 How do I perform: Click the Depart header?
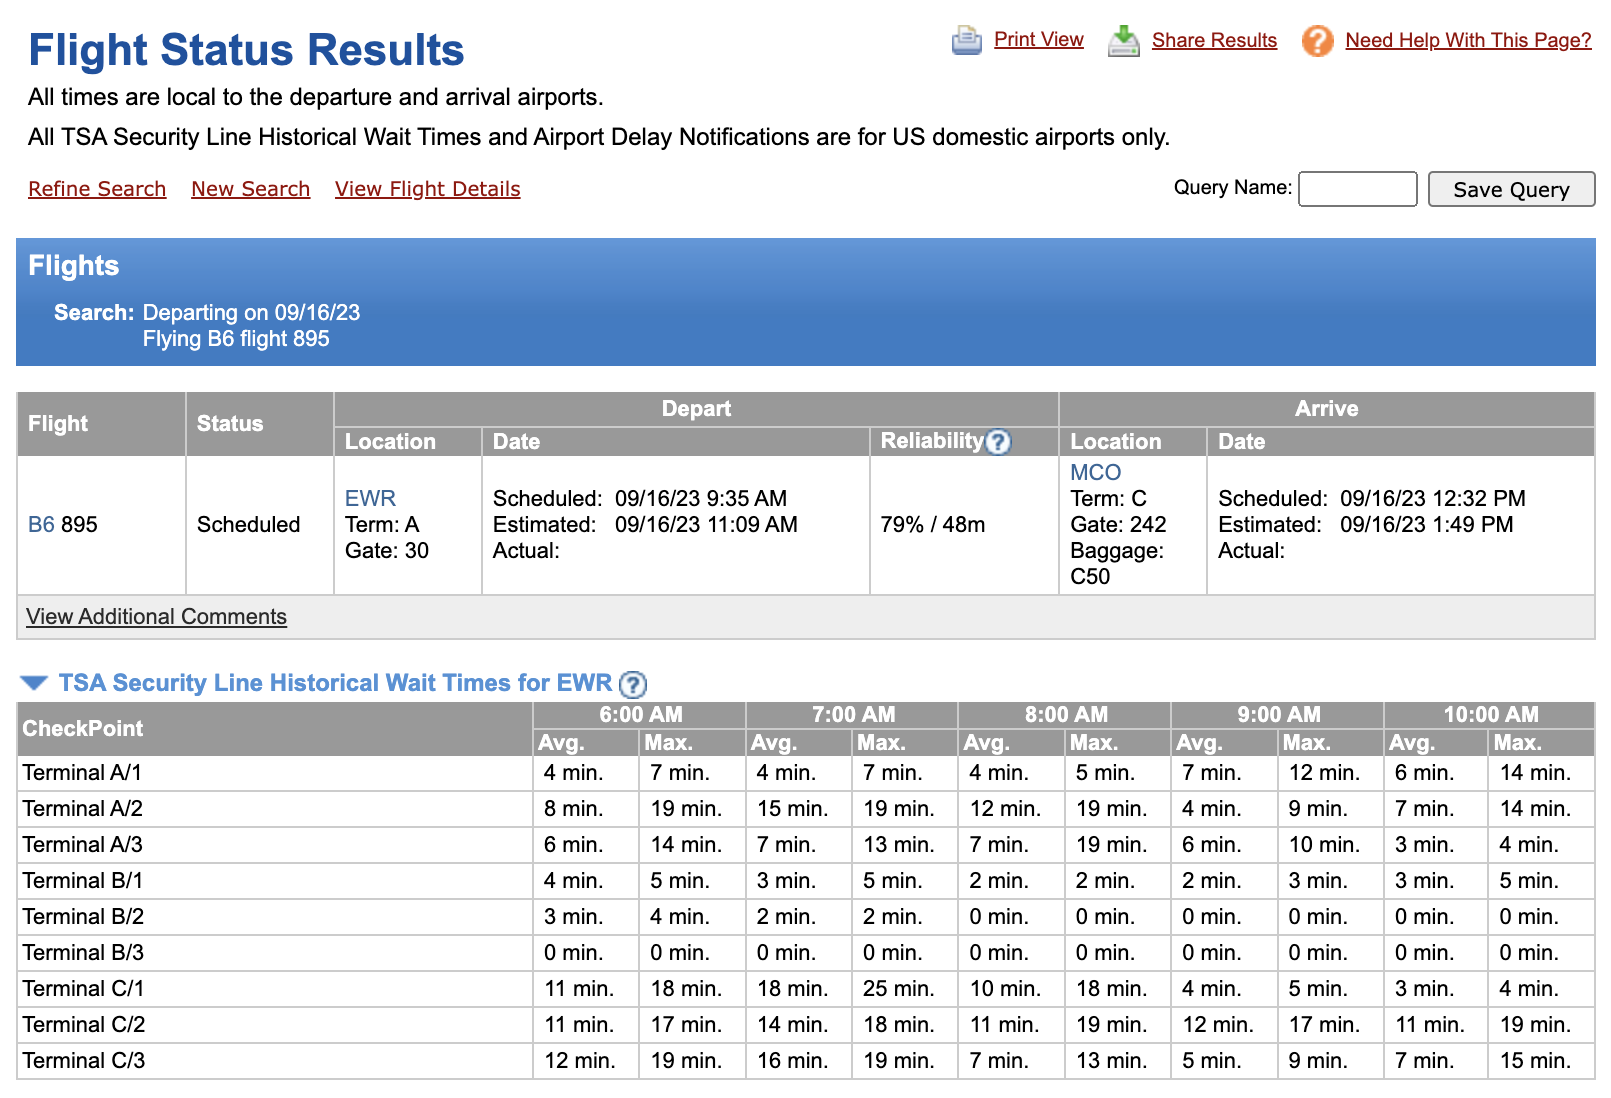point(696,409)
